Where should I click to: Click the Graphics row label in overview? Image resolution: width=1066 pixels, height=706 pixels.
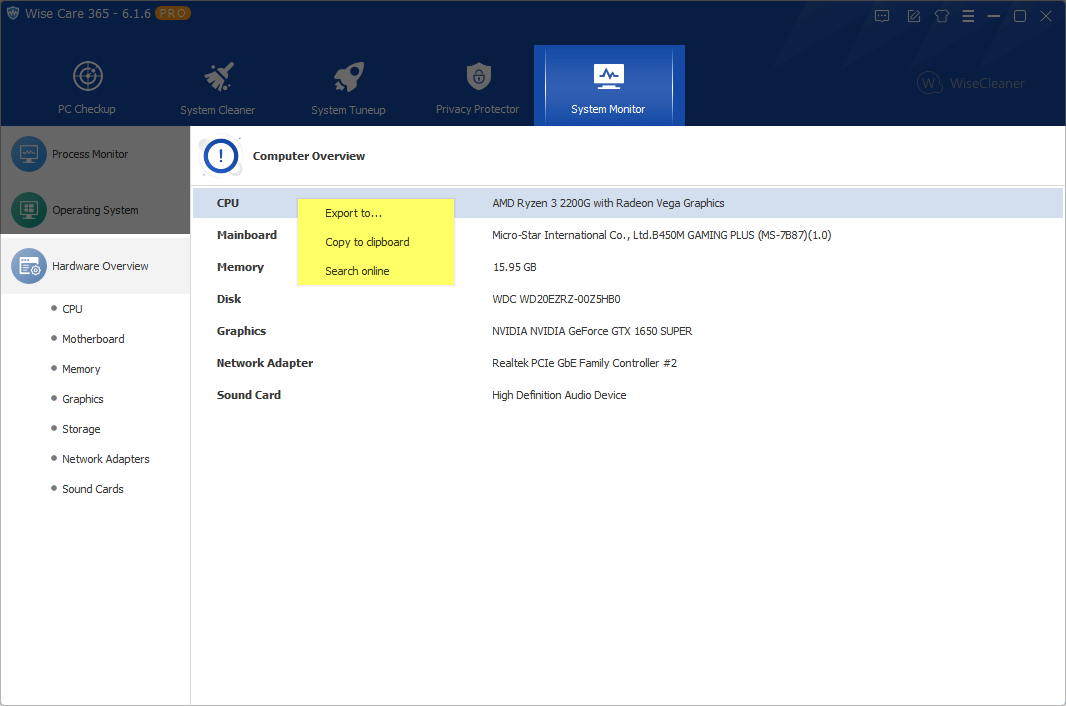(x=241, y=331)
